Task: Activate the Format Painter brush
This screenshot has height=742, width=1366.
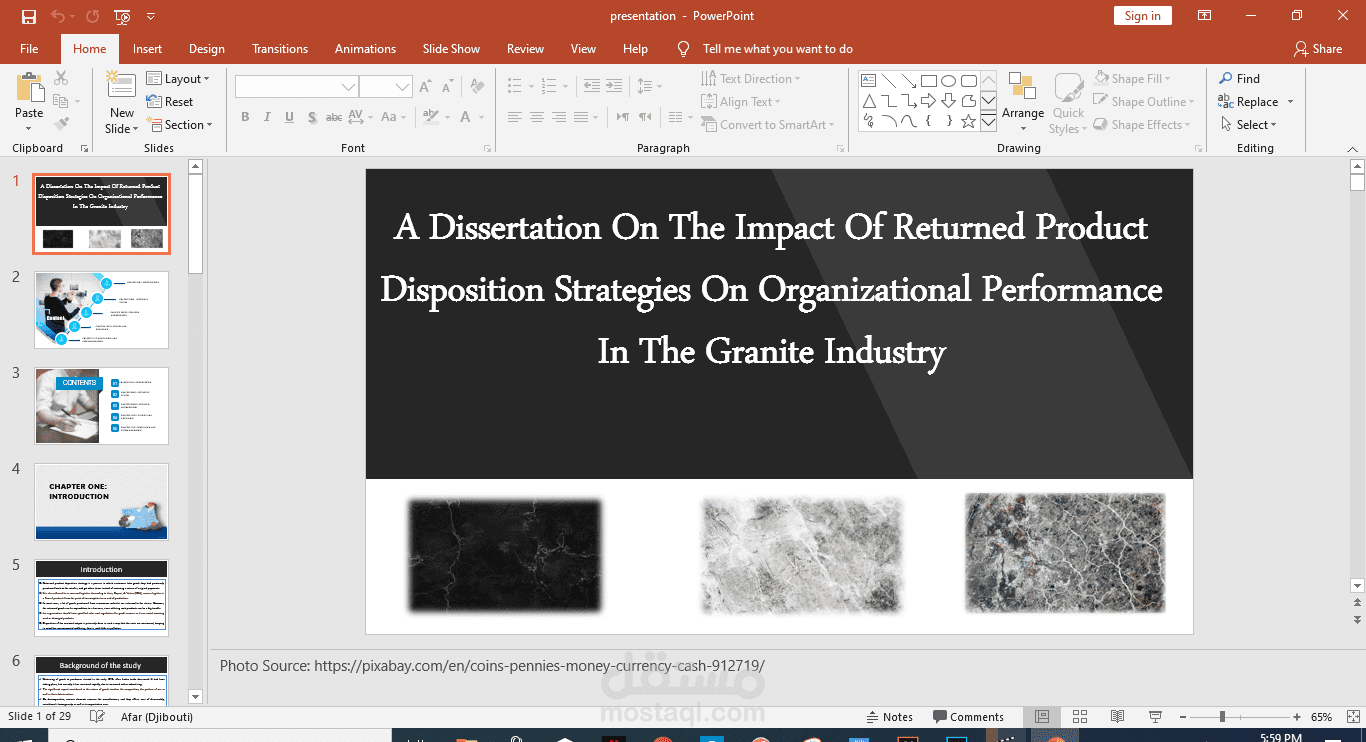Action: pyautogui.click(x=61, y=124)
